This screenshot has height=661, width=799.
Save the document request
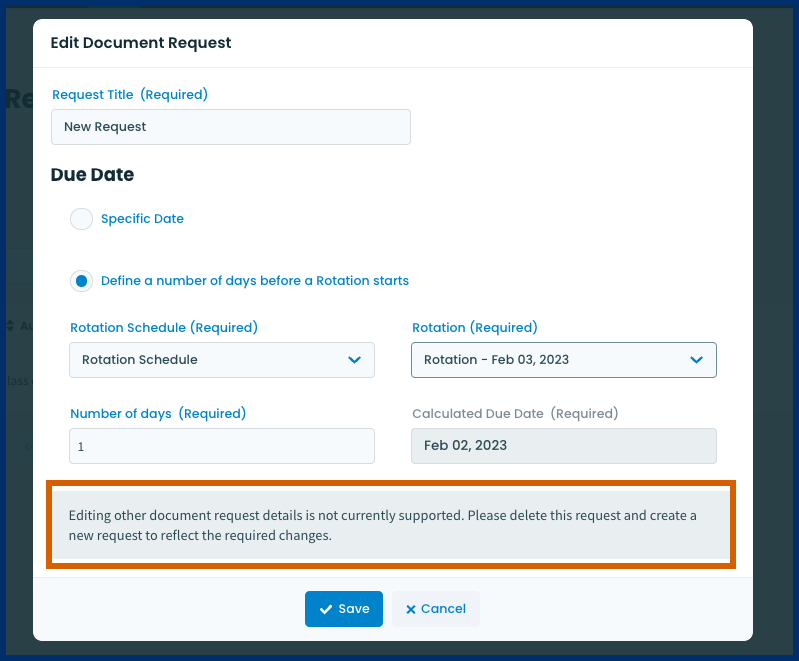(x=344, y=609)
